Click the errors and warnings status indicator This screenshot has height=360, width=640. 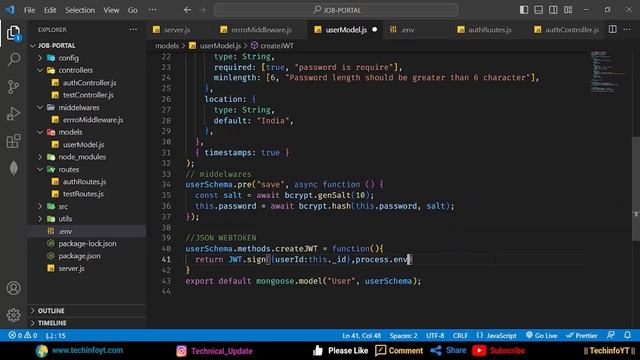coord(23,336)
